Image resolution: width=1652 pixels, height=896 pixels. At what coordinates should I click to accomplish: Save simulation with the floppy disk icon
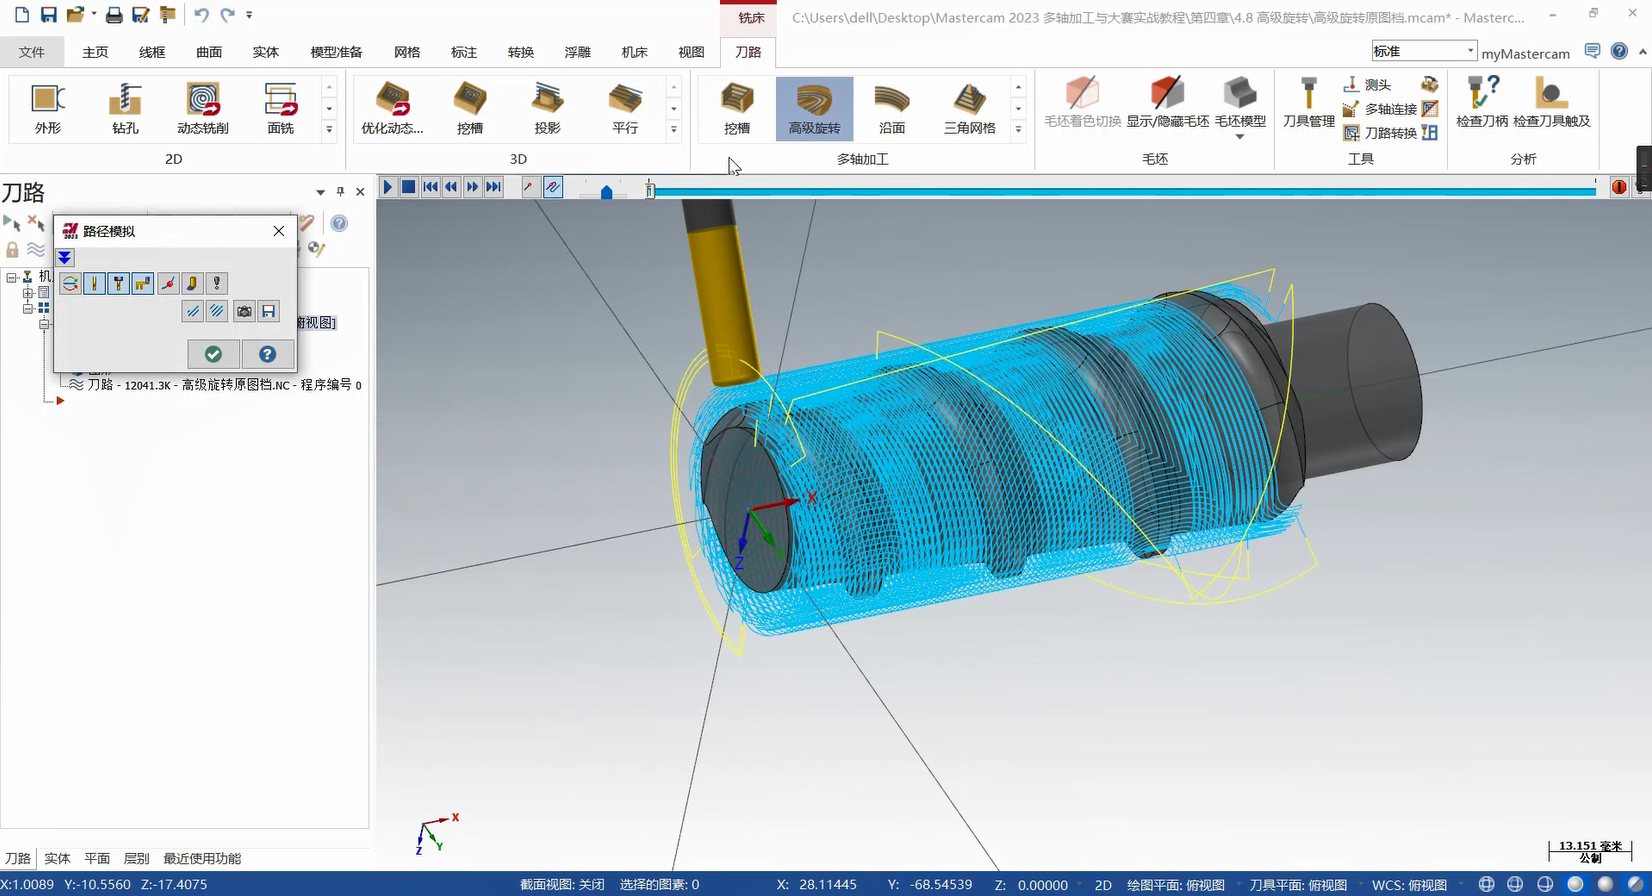[x=269, y=312]
